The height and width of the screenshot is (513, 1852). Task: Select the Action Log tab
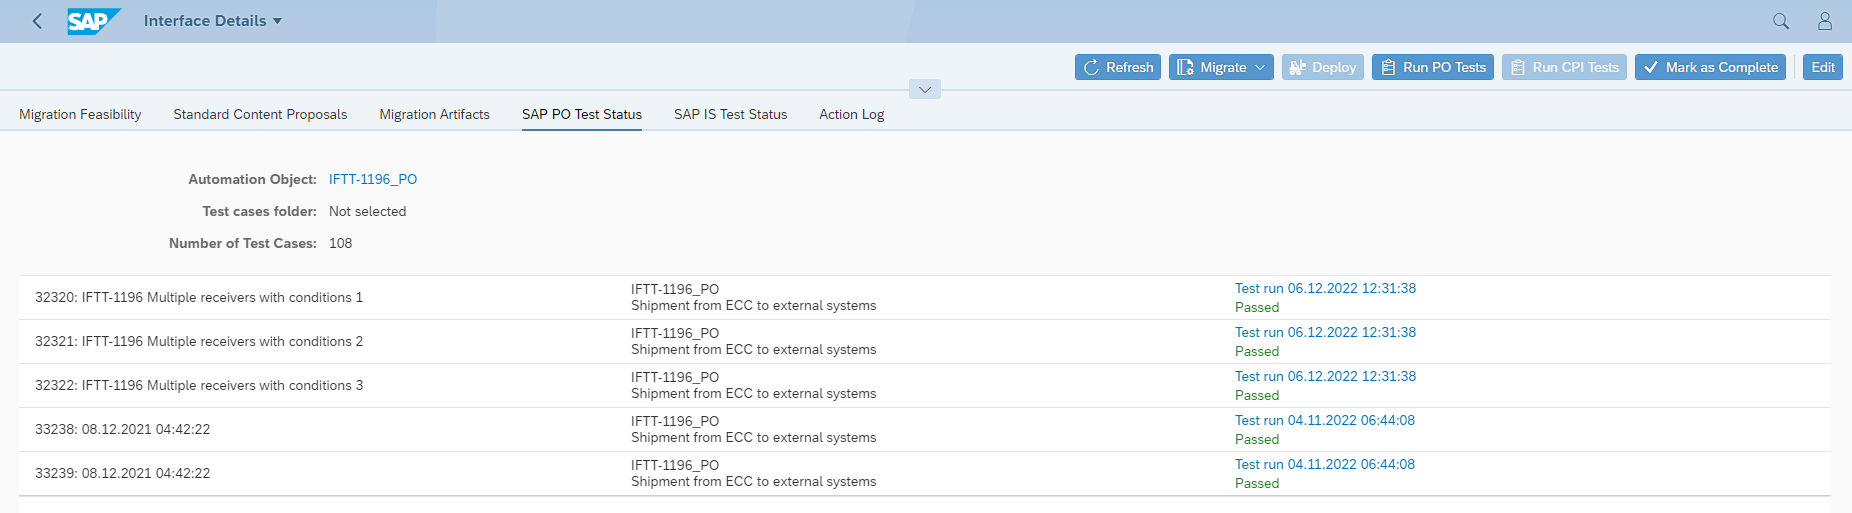pos(851,114)
